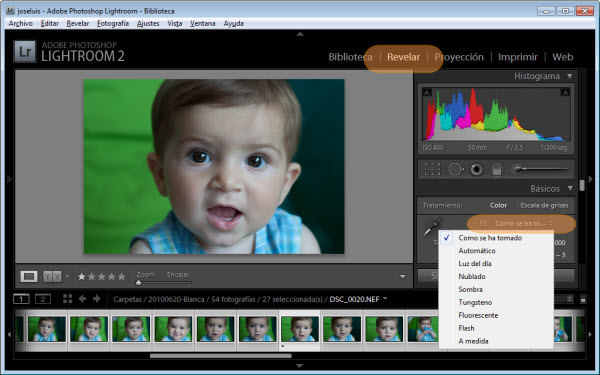
Task: Open the Ventana menu
Action: point(203,23)
